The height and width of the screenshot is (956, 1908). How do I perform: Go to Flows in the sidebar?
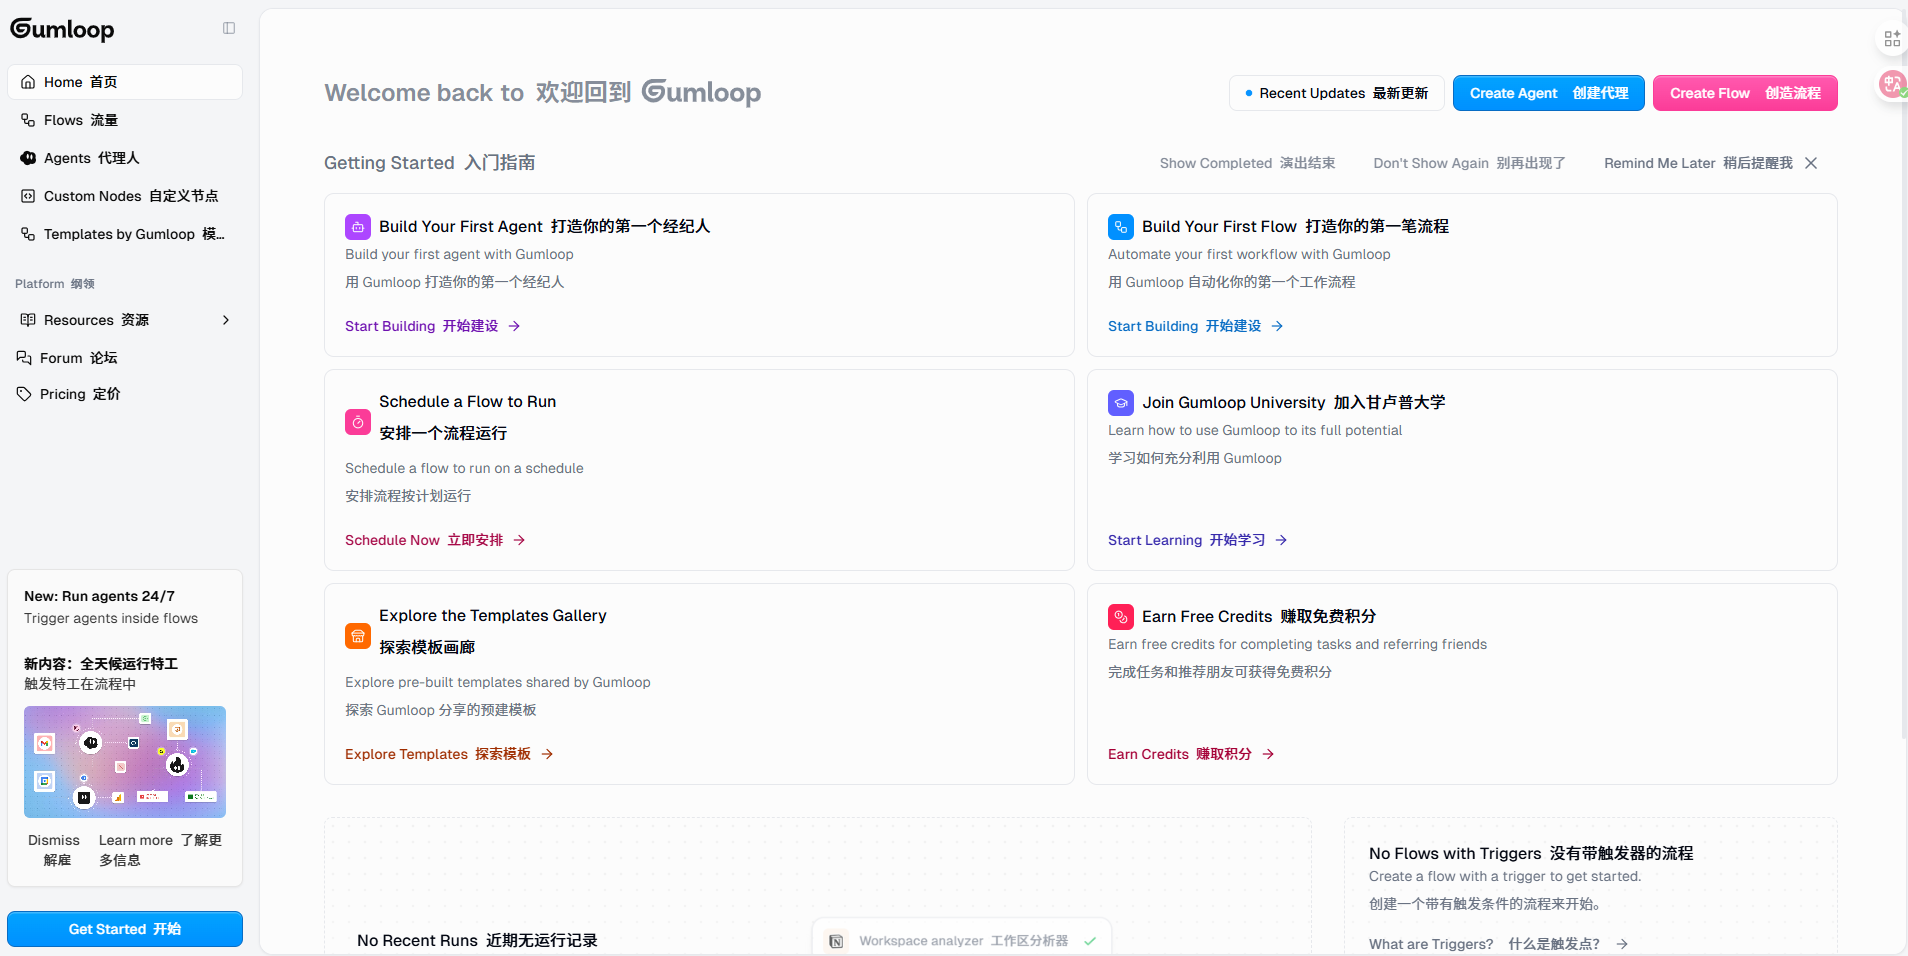point(80,120)
